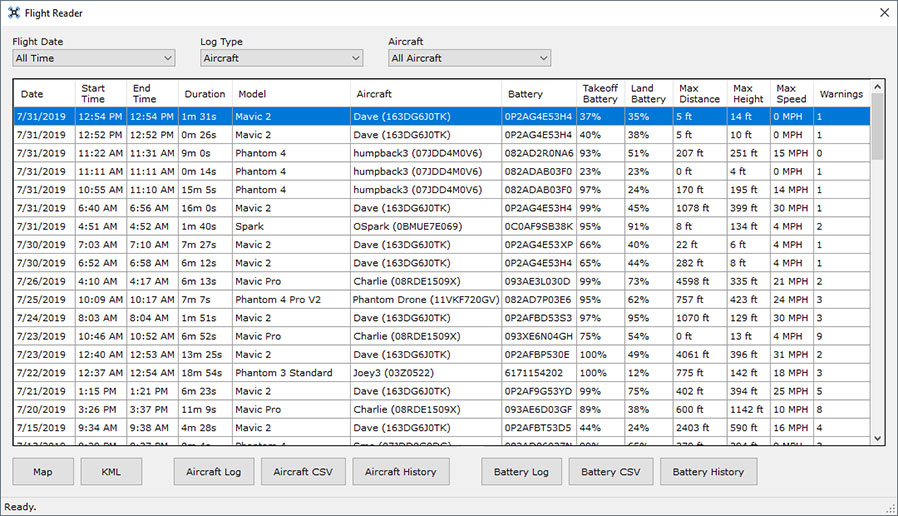Click the Map button
This screenshot has width=898, height=516.
(43, 472)
